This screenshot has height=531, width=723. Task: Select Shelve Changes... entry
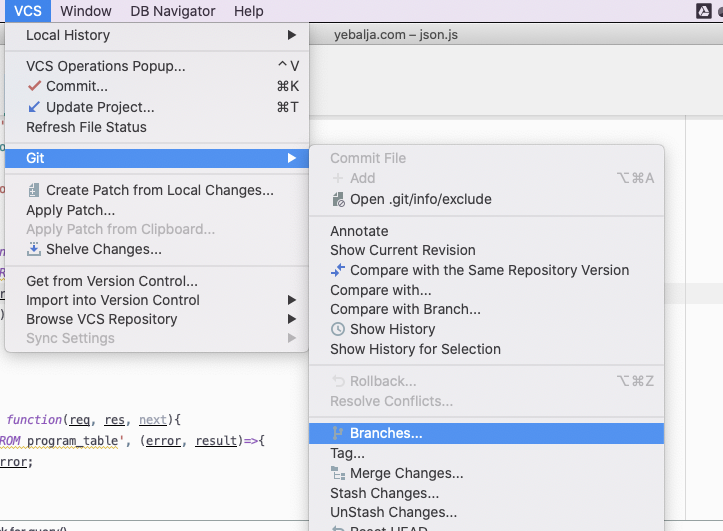(157, 249)
